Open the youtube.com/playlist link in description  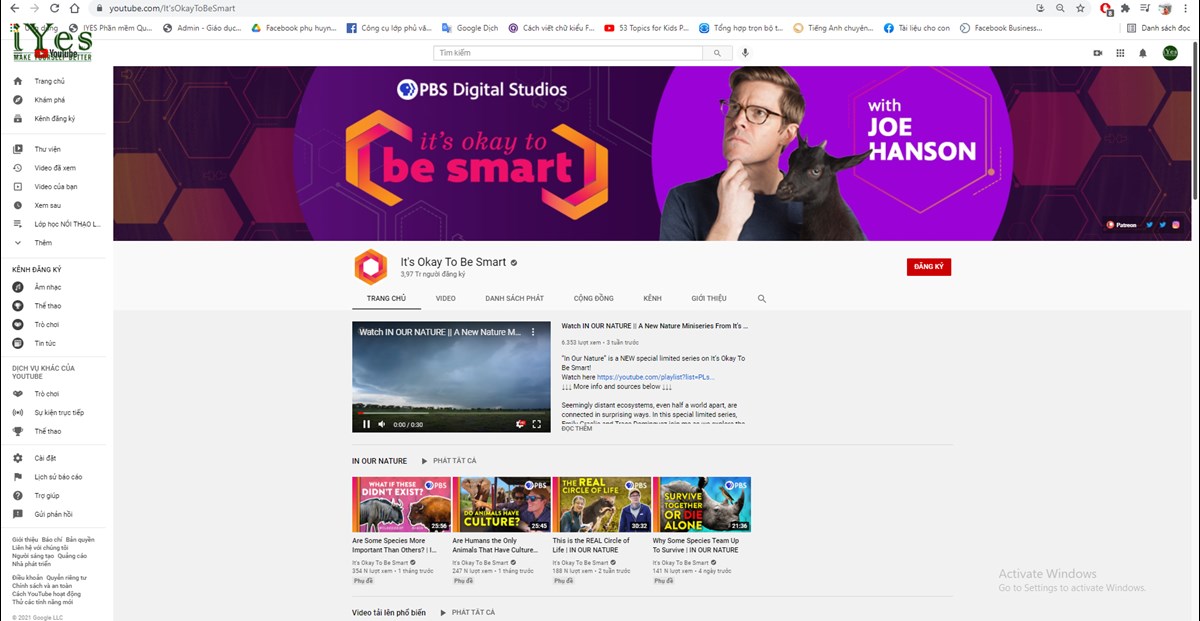[656, 377]
